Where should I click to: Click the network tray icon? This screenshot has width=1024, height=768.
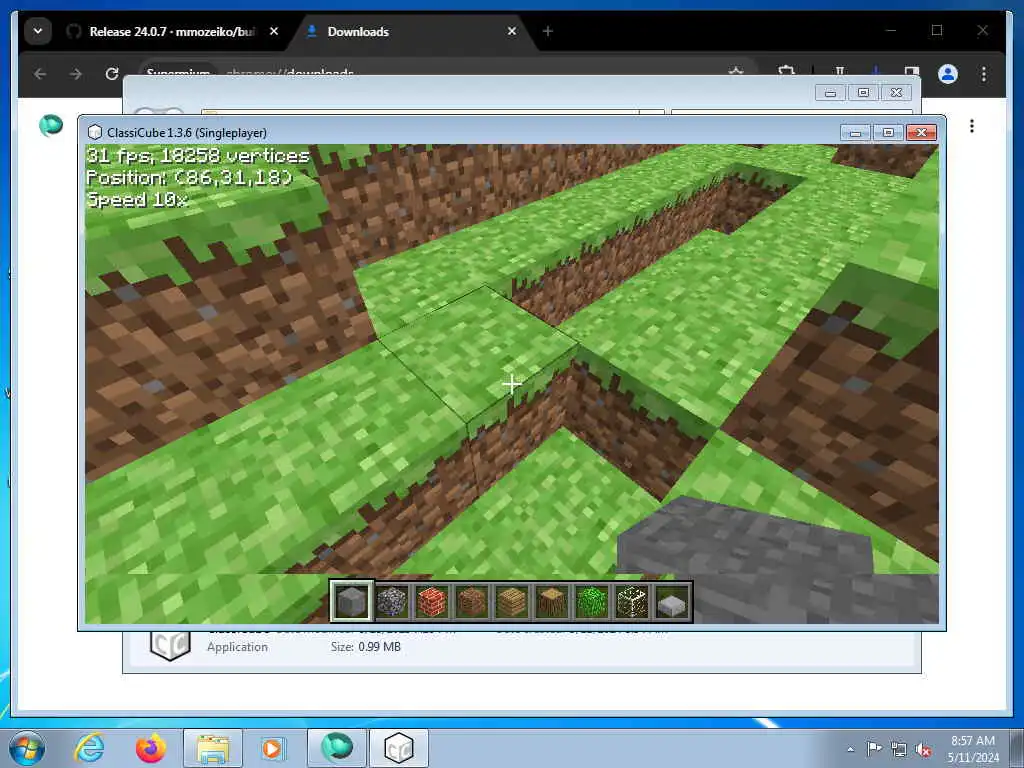coord(899,749)
